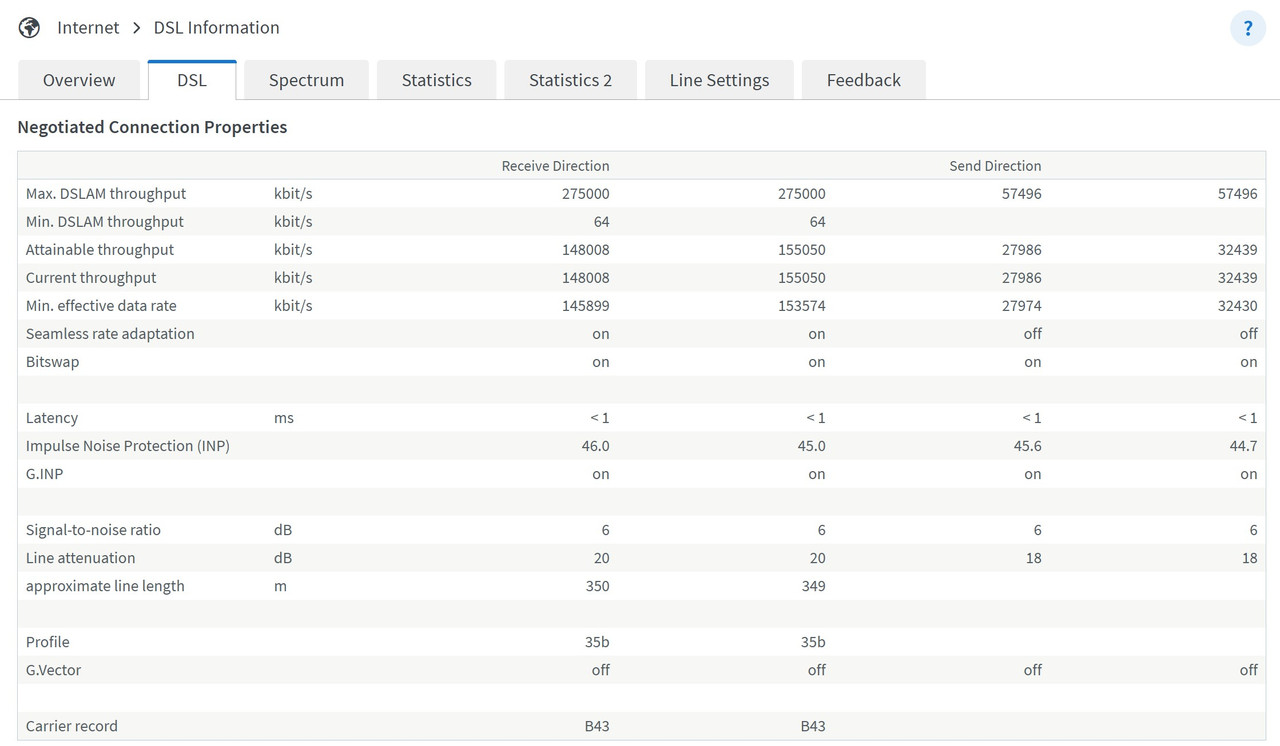Click the Profile row label

pos(48,642)
